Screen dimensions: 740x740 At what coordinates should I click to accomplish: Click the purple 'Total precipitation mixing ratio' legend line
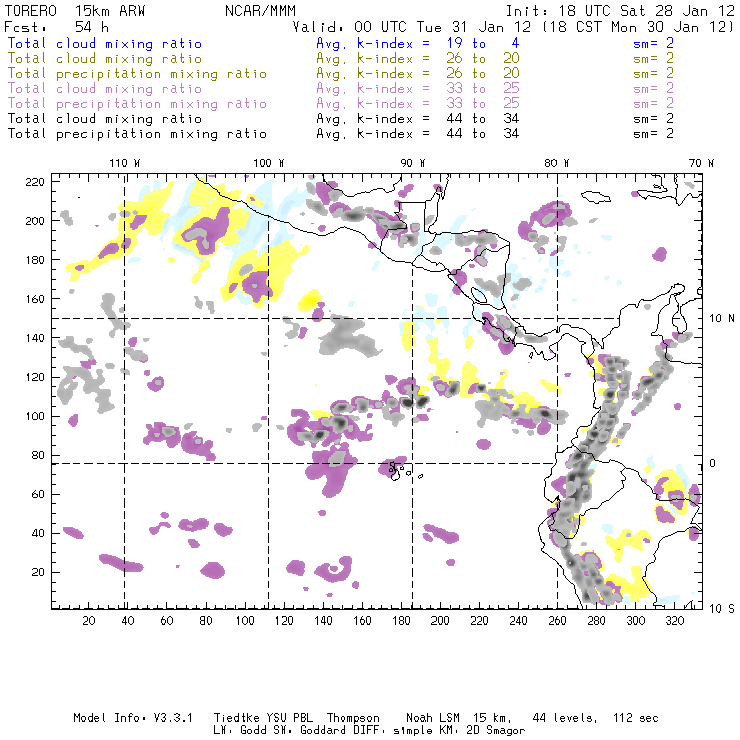click(x=137, y=104)
